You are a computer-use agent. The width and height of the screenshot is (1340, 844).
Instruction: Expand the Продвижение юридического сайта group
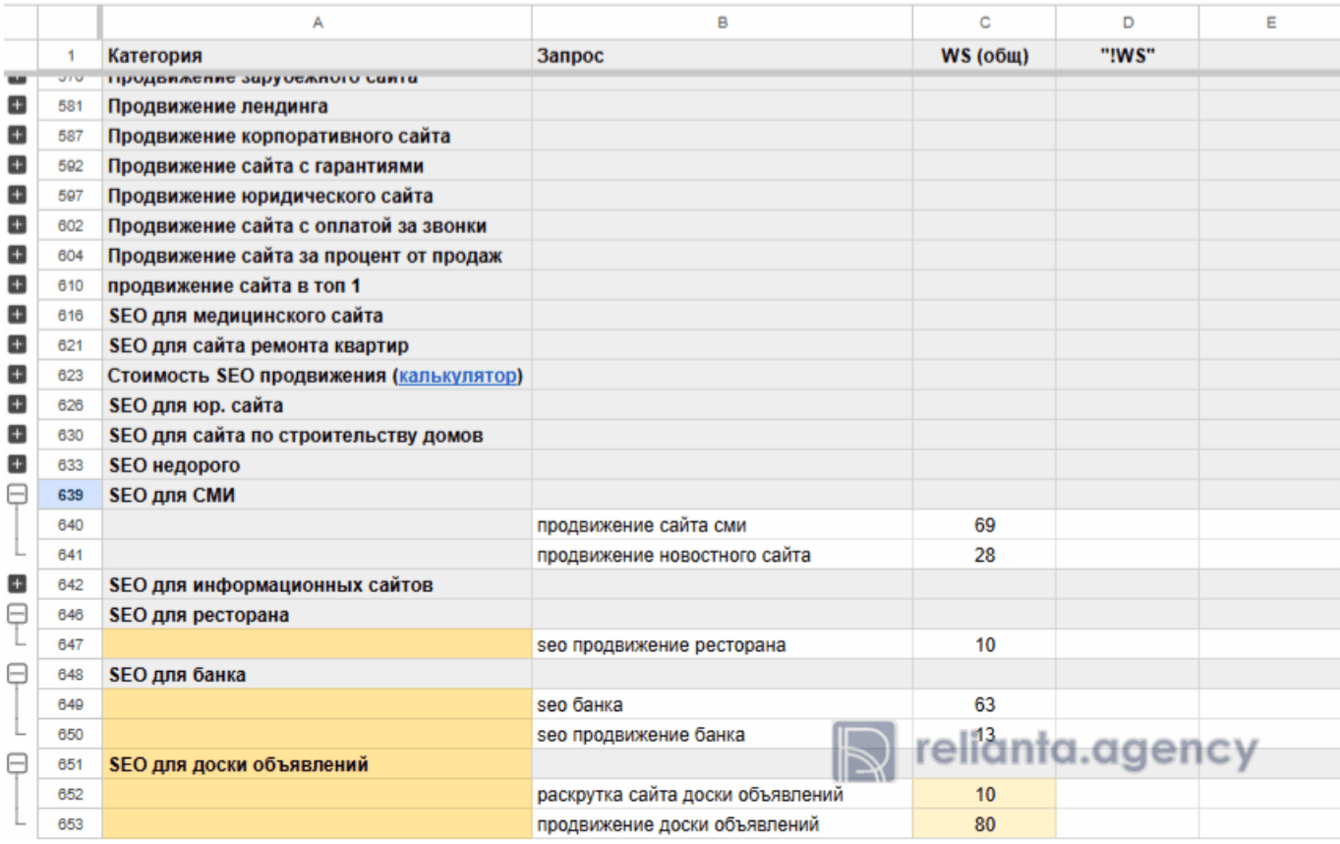click(16, 195)
